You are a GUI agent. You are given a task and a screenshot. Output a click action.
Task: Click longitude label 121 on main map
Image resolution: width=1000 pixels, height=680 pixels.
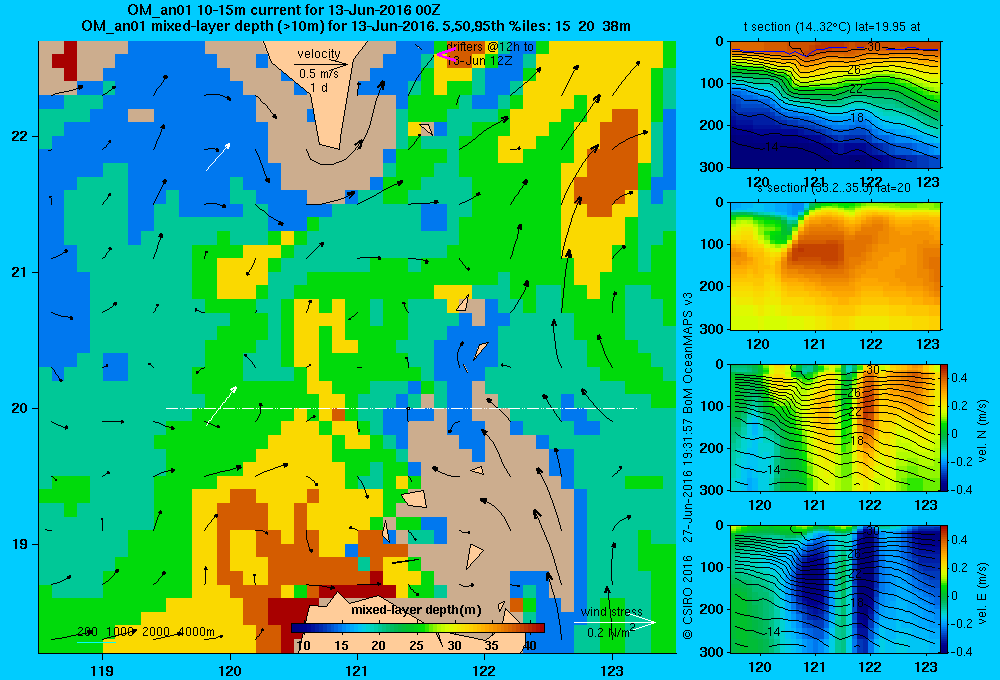357,670
